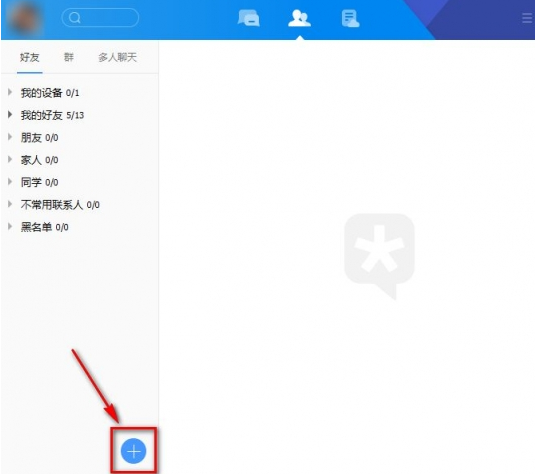The width and height of the screenshot is (535, 474).
Task: Select the 同学 0/0 row text
Action: pos(40,182)
